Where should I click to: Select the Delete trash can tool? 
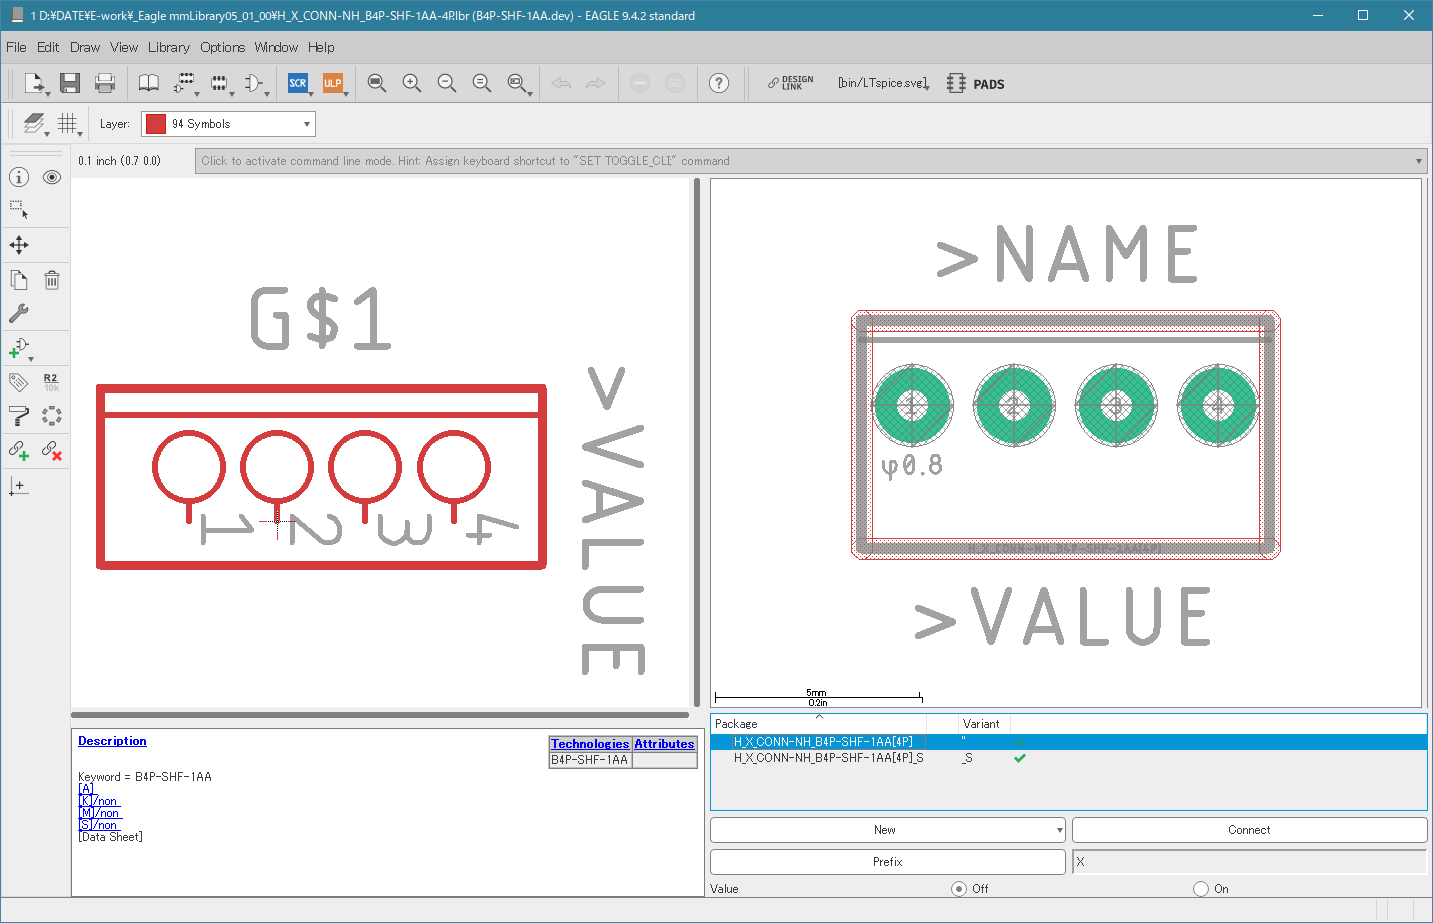click(x=52, y=280)
